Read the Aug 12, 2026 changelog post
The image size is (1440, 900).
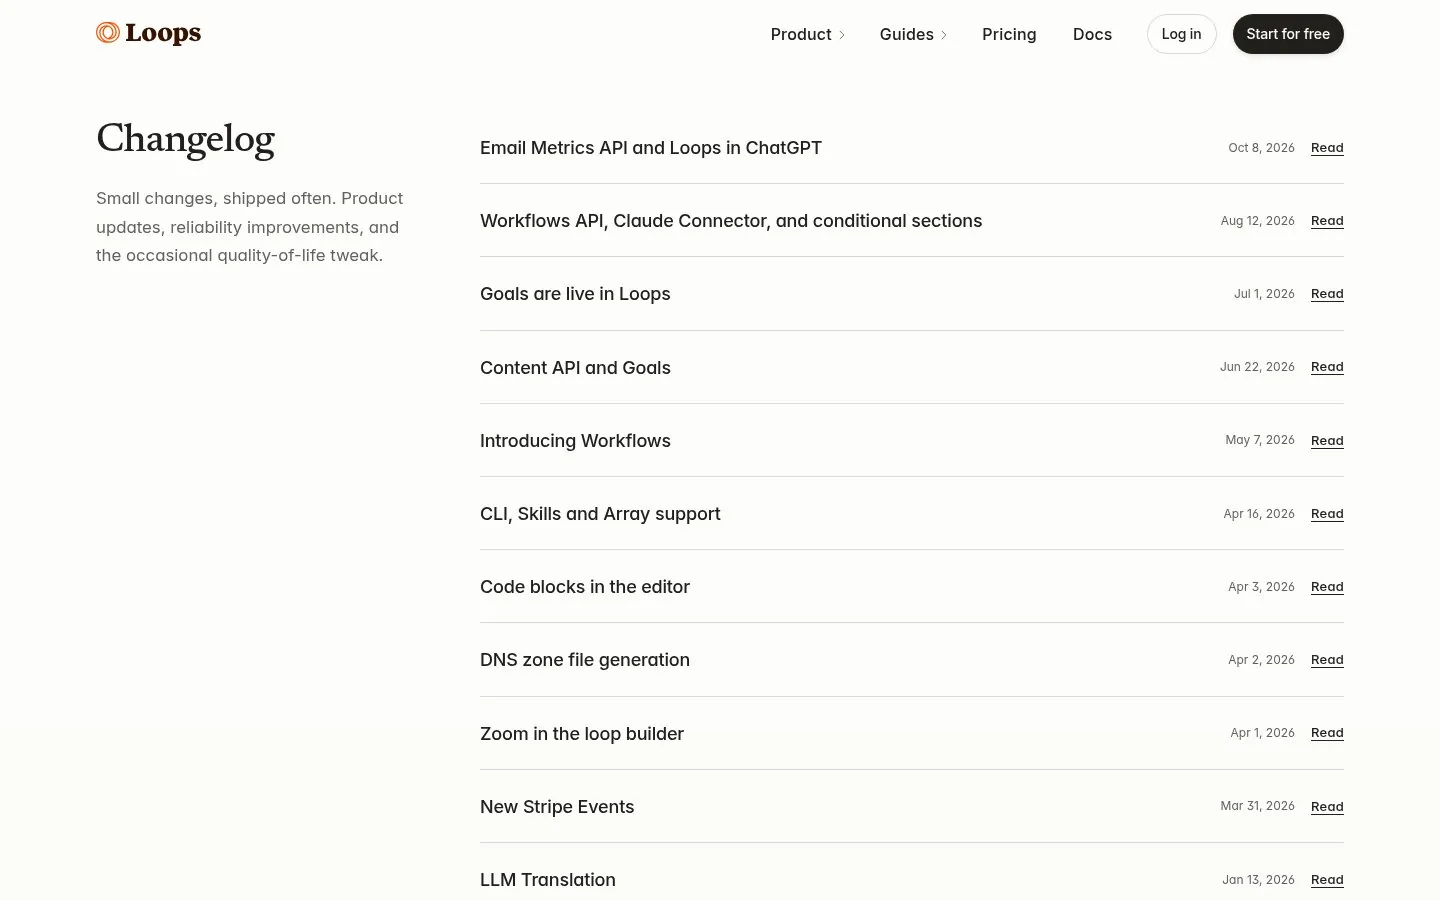click(x=1327, y=221)
